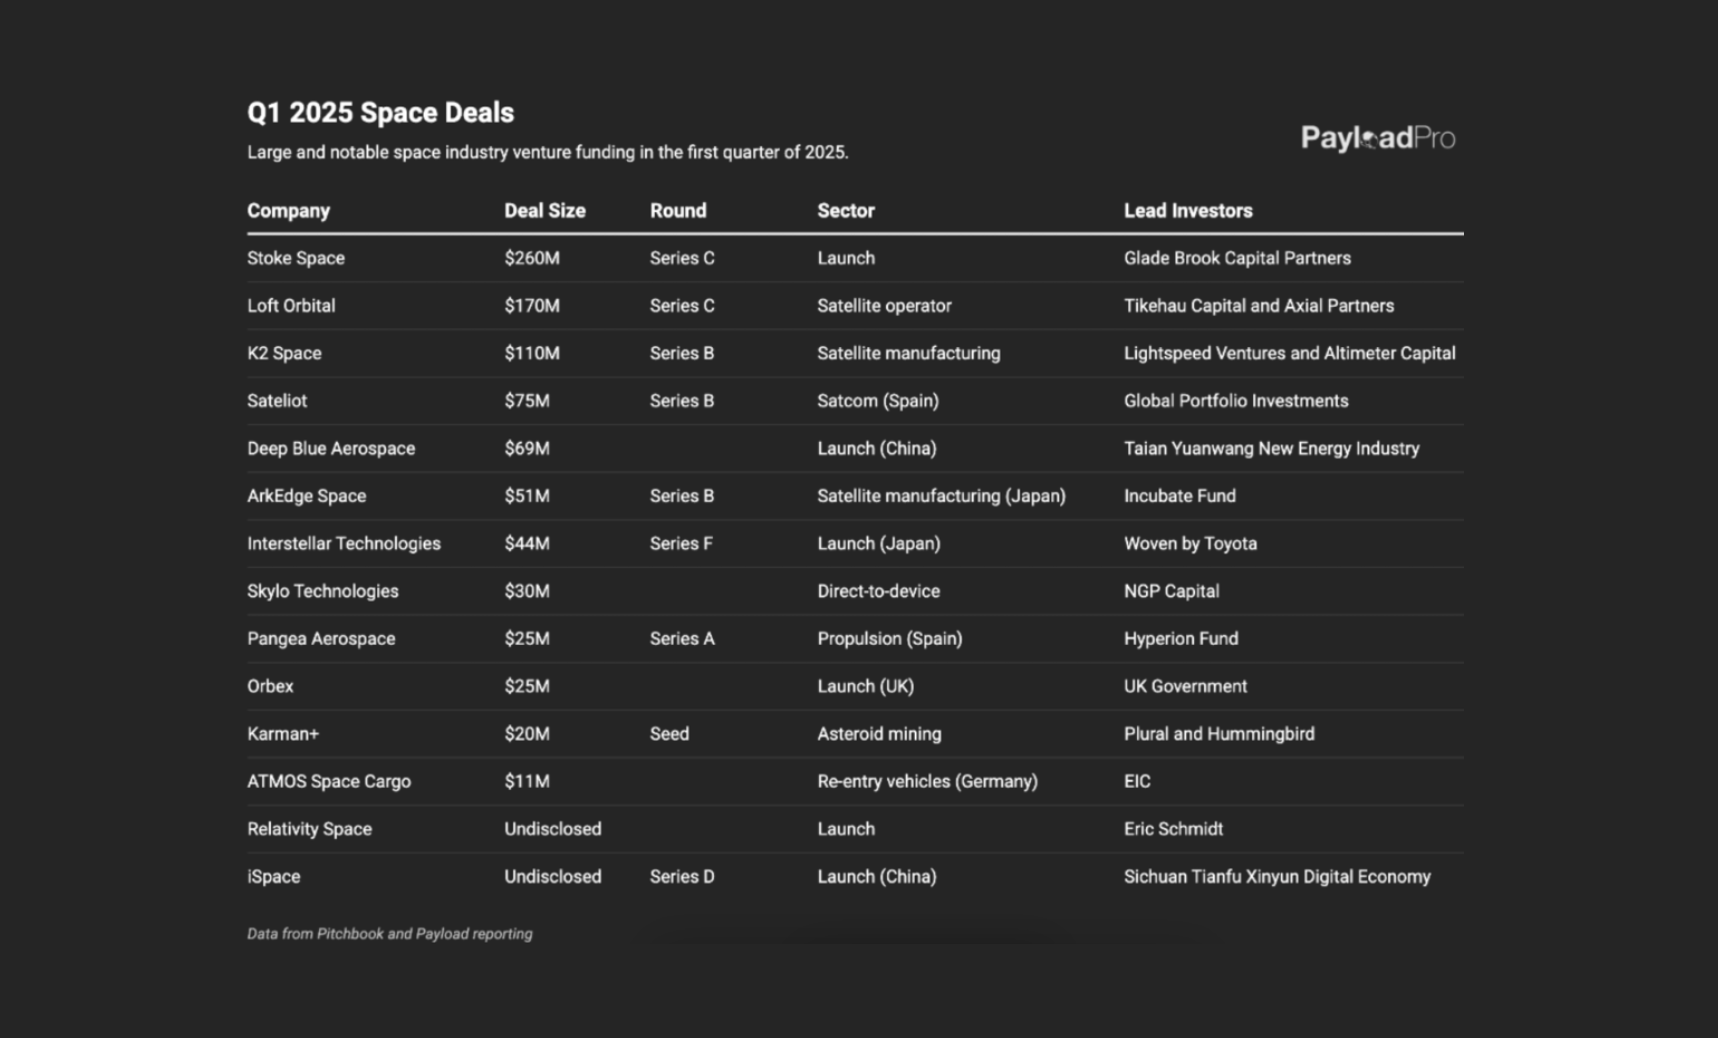Image resolution: width=1718 pixels, height=1038 pixels.
Task: Select Glade Brook Capital Partners investor
Action: (x=1237, y=258)
